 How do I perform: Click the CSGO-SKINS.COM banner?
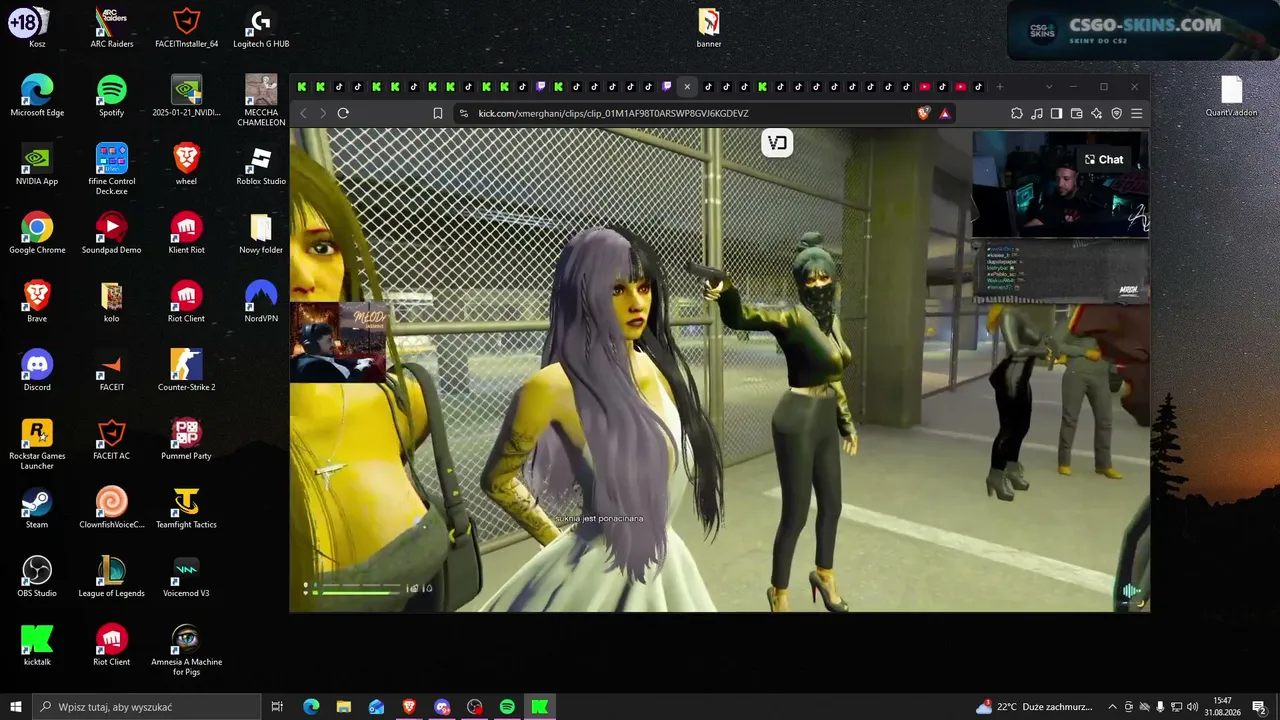coord(1143,29)
